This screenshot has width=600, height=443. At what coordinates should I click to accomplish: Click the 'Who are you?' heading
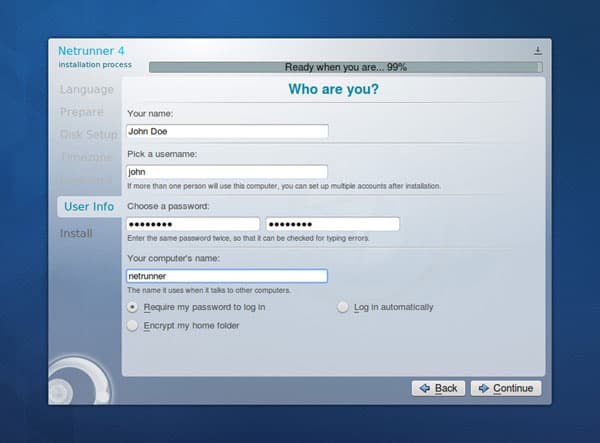click(333, 89)
